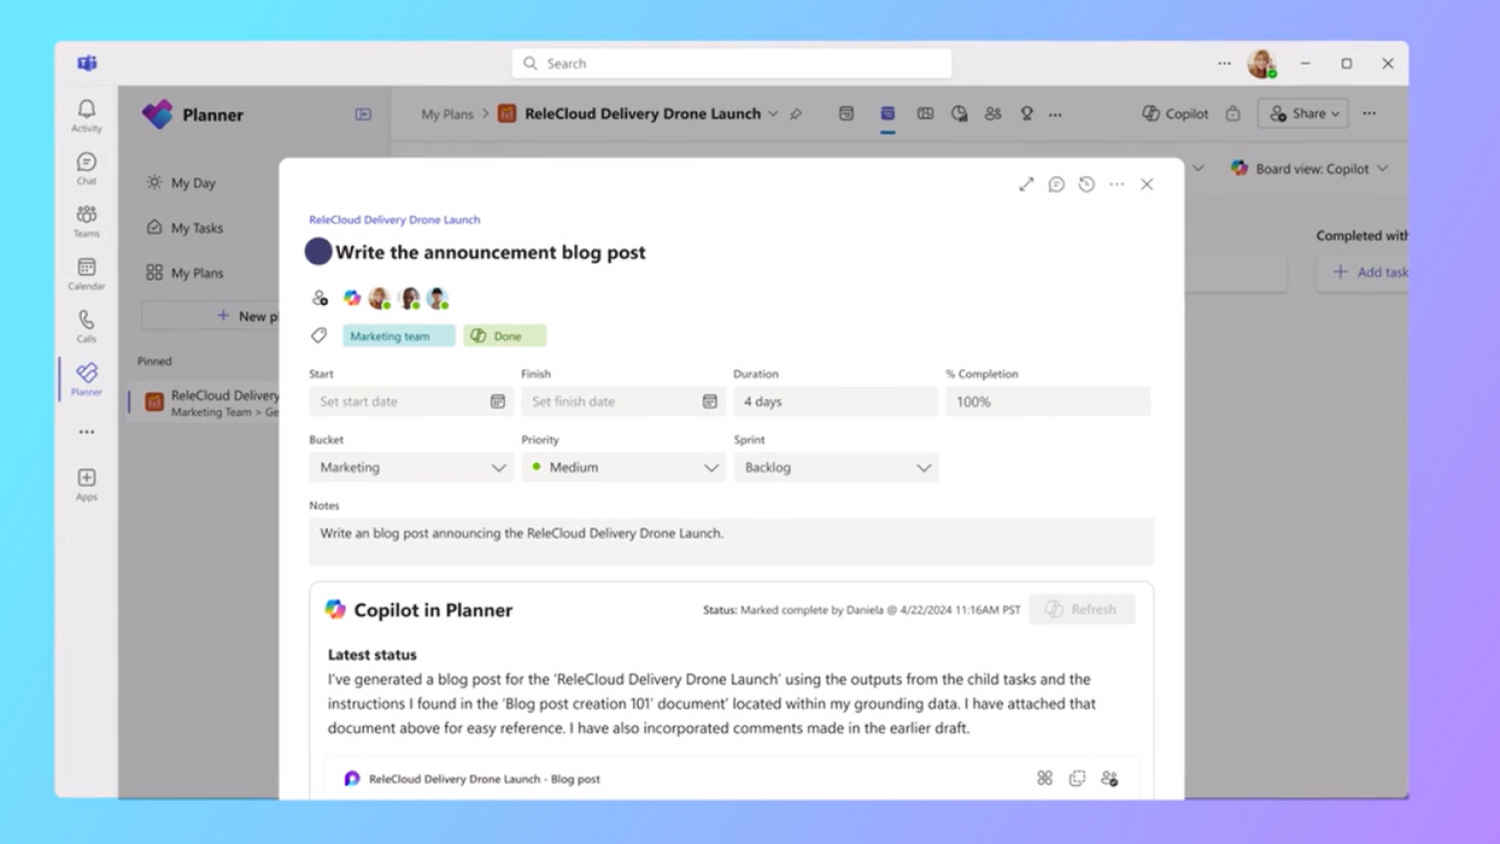Click the purple completion circle beside the task title
Image resolution: width=1500 pixels, height=844 pixels.
pyautogui.click(x=317, y=251)
